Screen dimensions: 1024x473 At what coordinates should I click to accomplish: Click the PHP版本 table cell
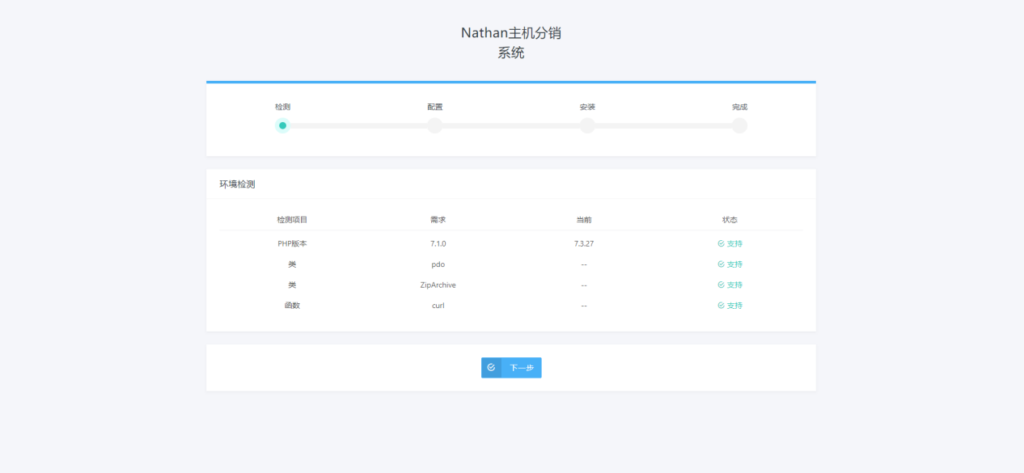coord(292,244)
